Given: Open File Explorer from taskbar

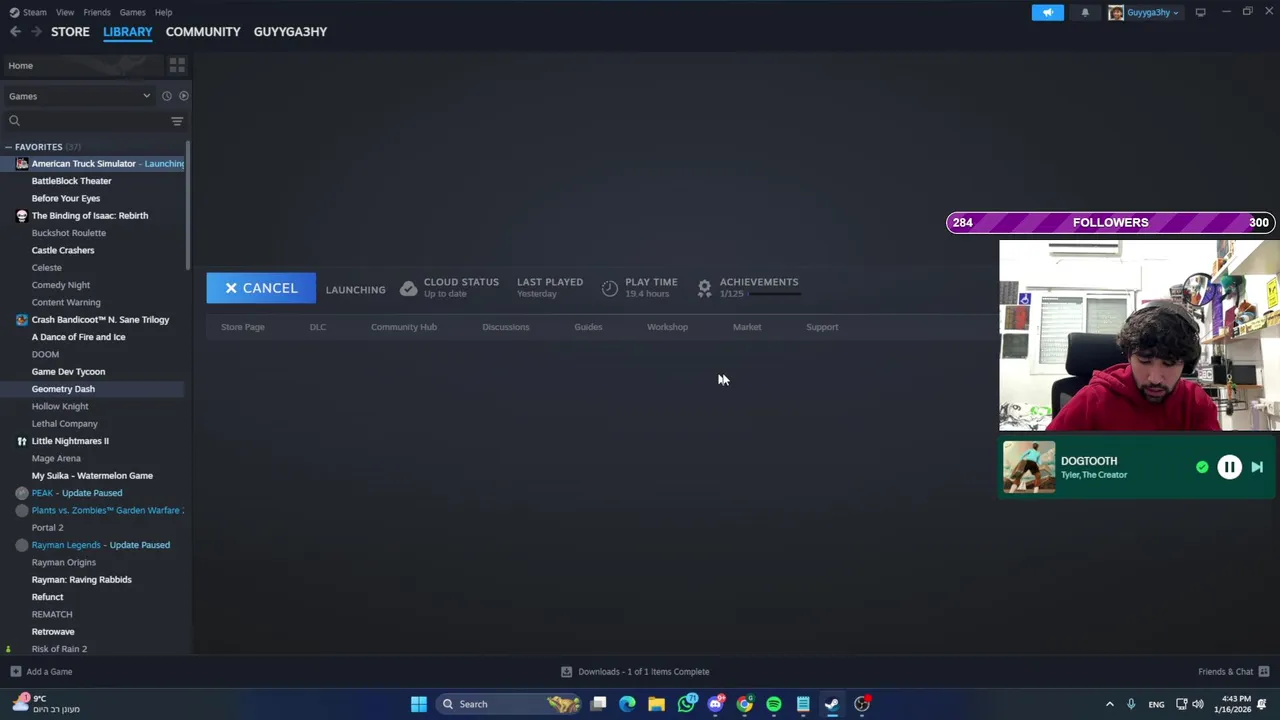Looking at the screenshot, I should pyautogui.click(x=656, y=704).
